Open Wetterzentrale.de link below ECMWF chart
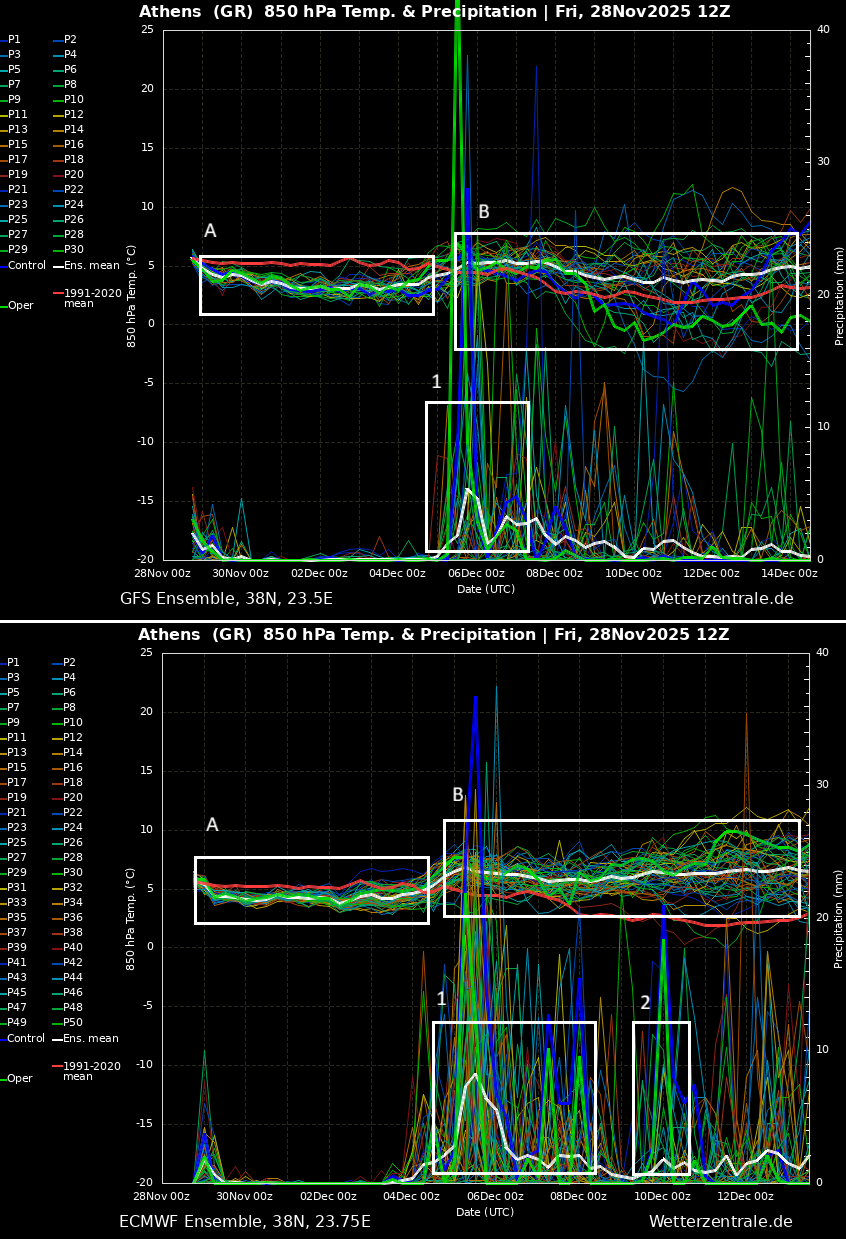The width and height of the screenshot is (846, 1239). point(720,1222)
